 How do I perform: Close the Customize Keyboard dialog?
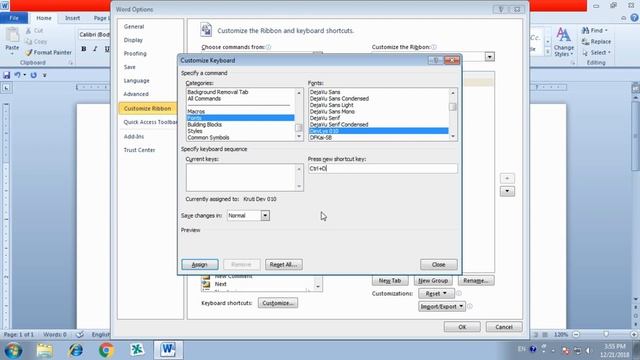438,264
